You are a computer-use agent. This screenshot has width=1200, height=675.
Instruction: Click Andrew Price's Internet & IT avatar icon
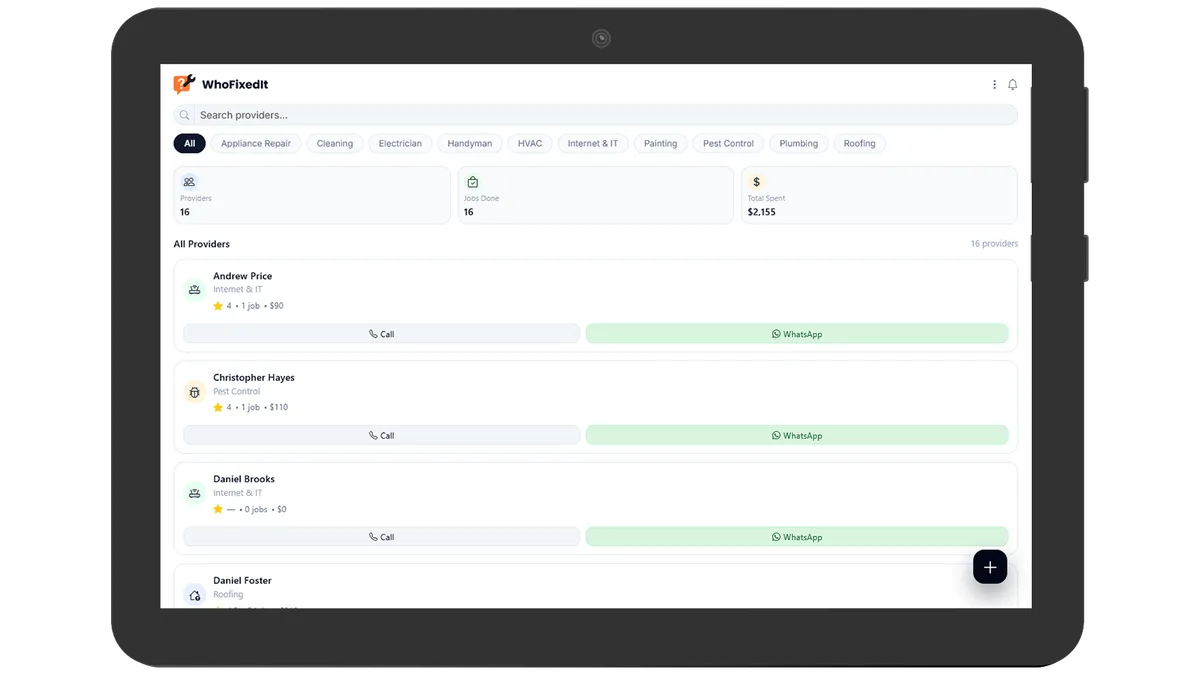click(195, 290)
